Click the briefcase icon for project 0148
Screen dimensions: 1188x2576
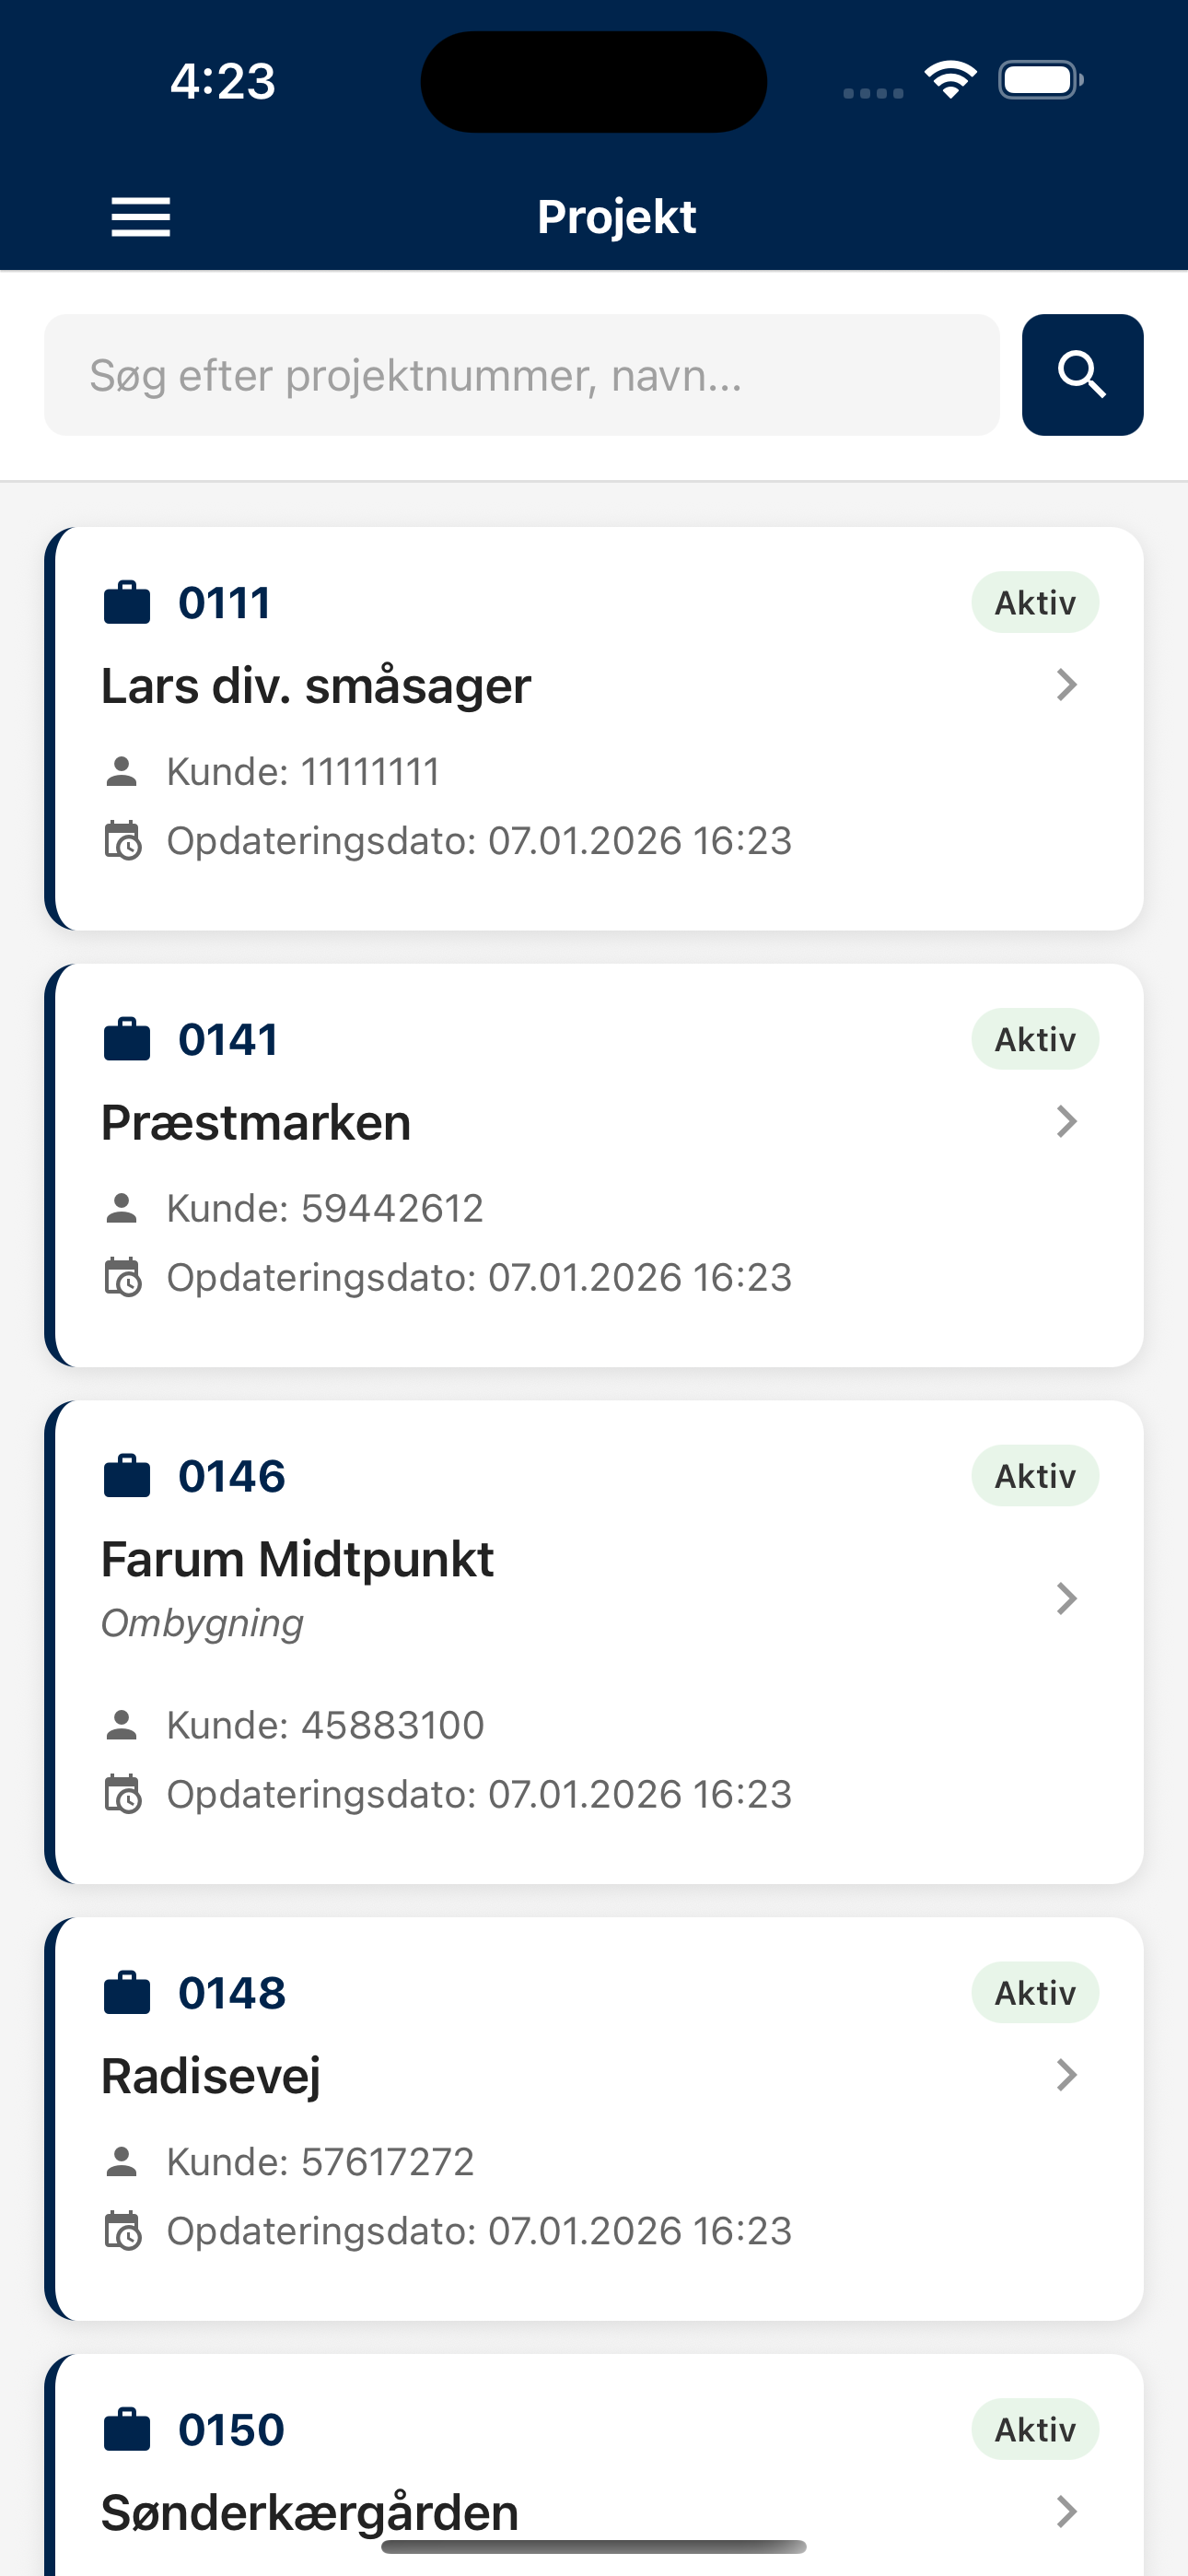coord(127,1992)
